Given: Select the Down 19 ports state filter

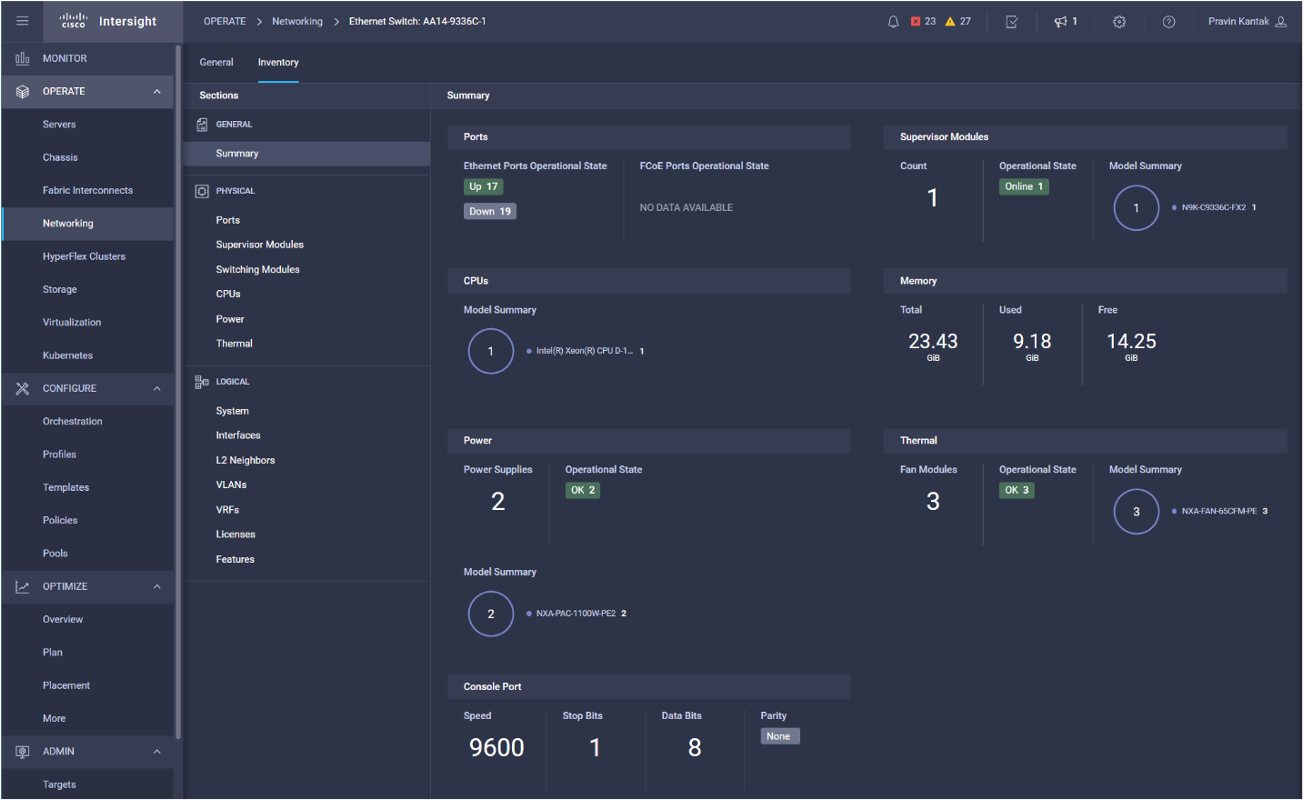Looking at the screenshot, I should point(489,210).
